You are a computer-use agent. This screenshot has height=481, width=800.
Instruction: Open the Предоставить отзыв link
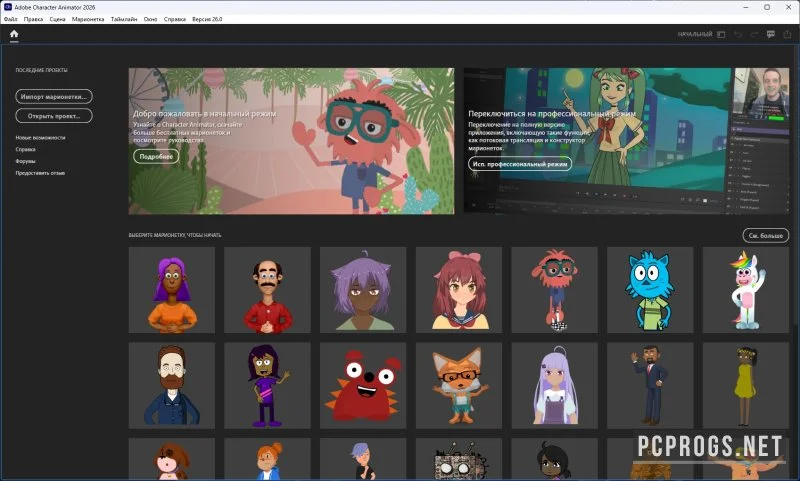click(x=40, y=173)
